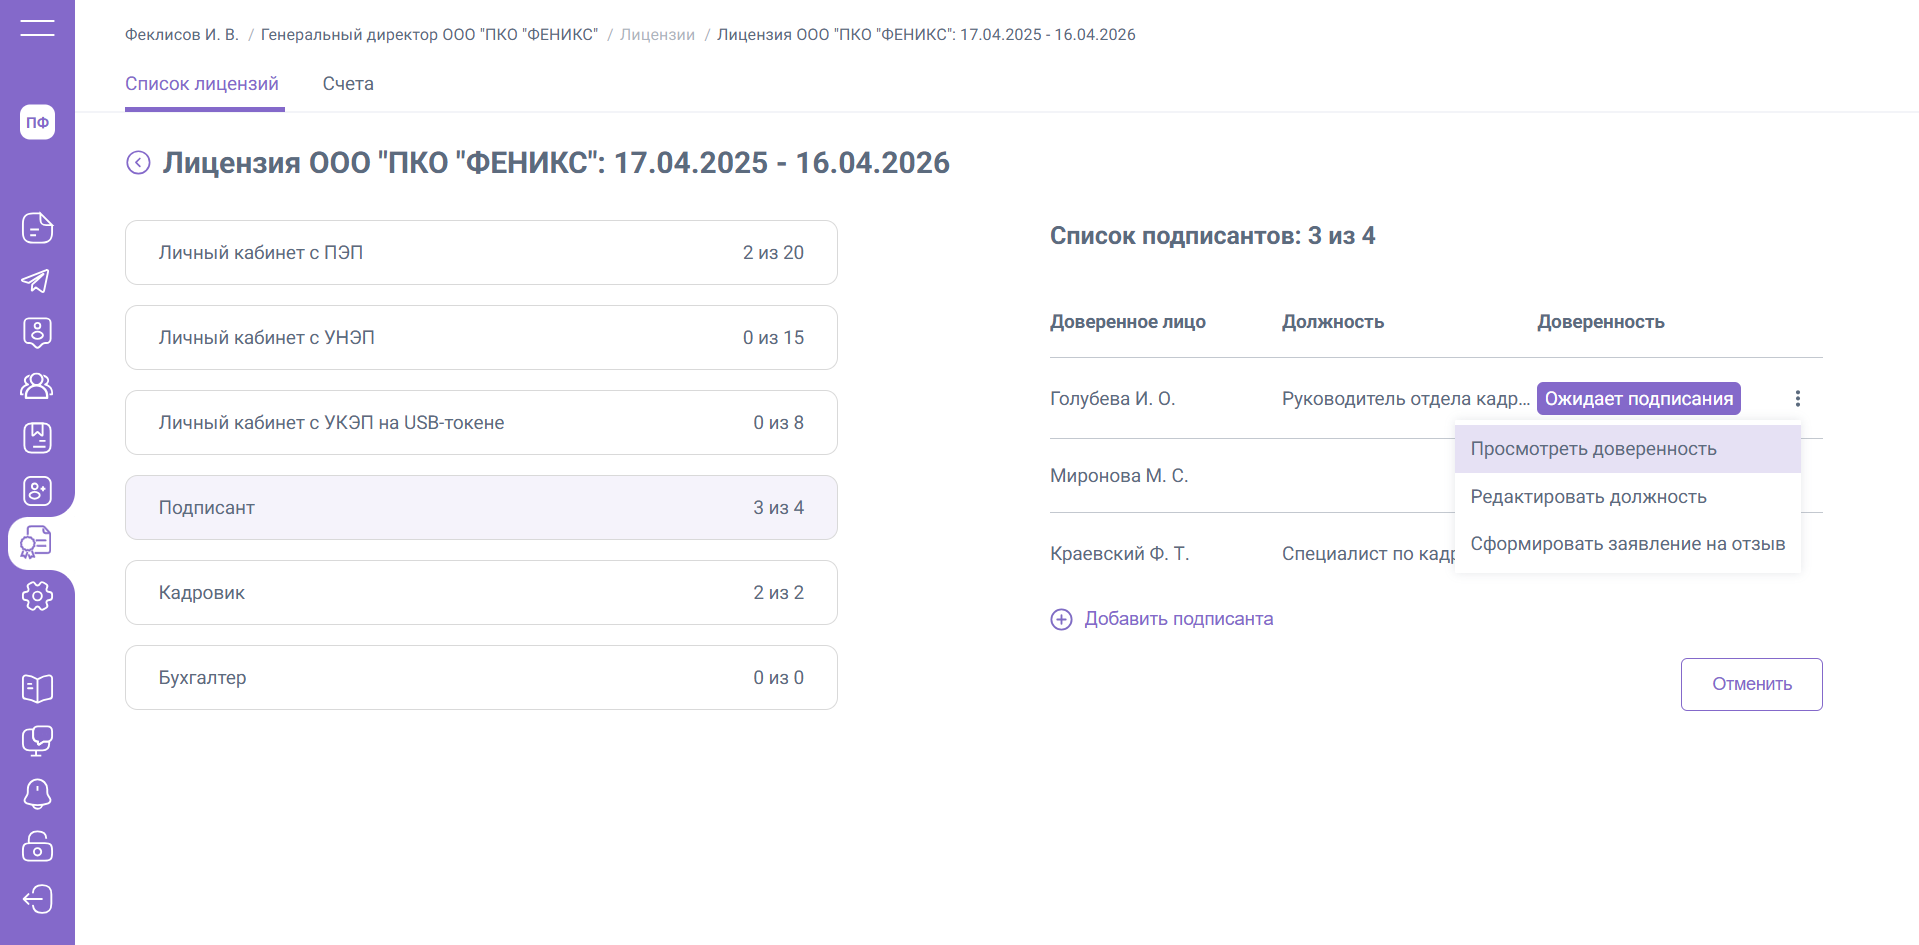Open the documents icon in sidebar

(37, 228)
